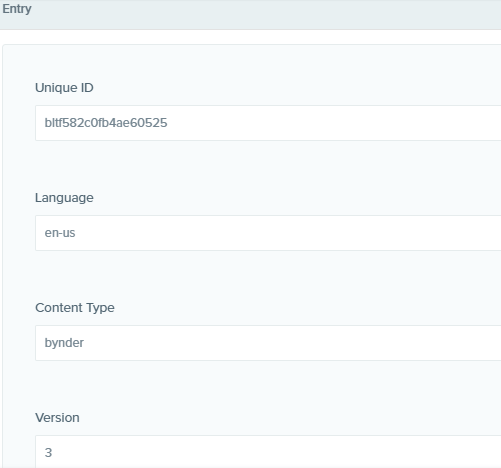501x468 pixels.
Task: Click the Version number field
Action: 268,452
